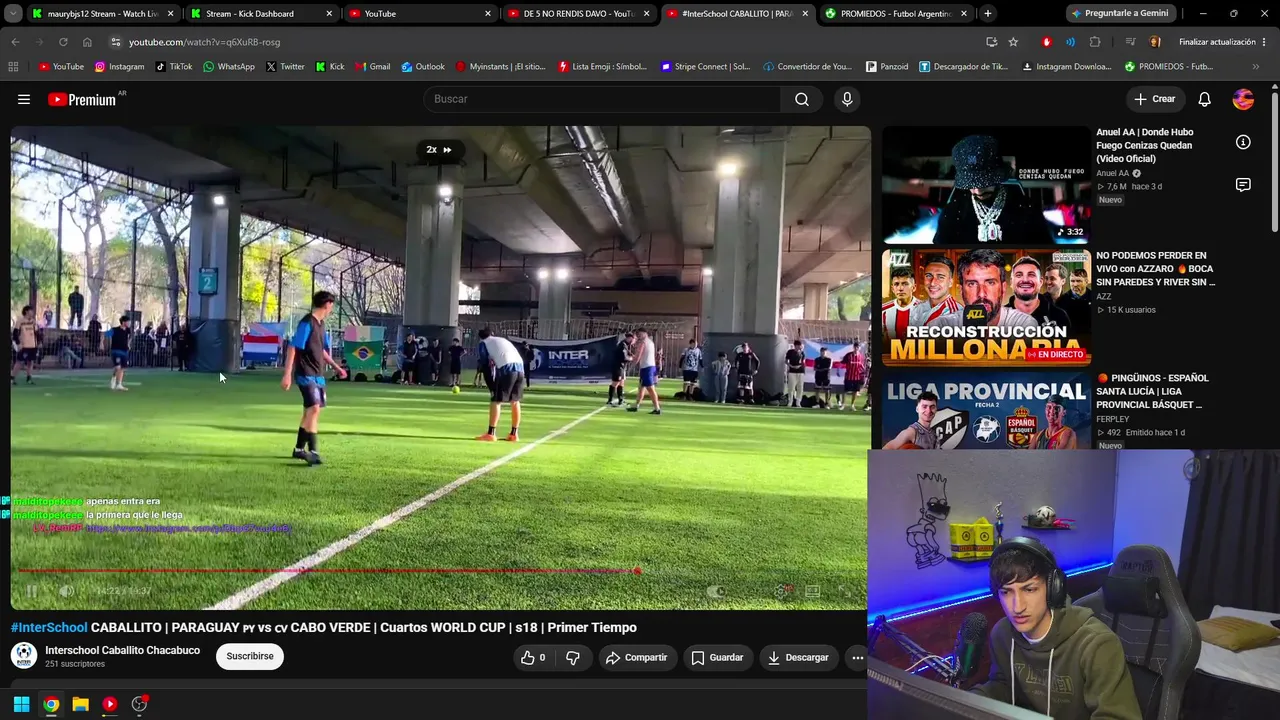
Task: Open the Panzoid bookmark
Action: (x=886, y=67)
